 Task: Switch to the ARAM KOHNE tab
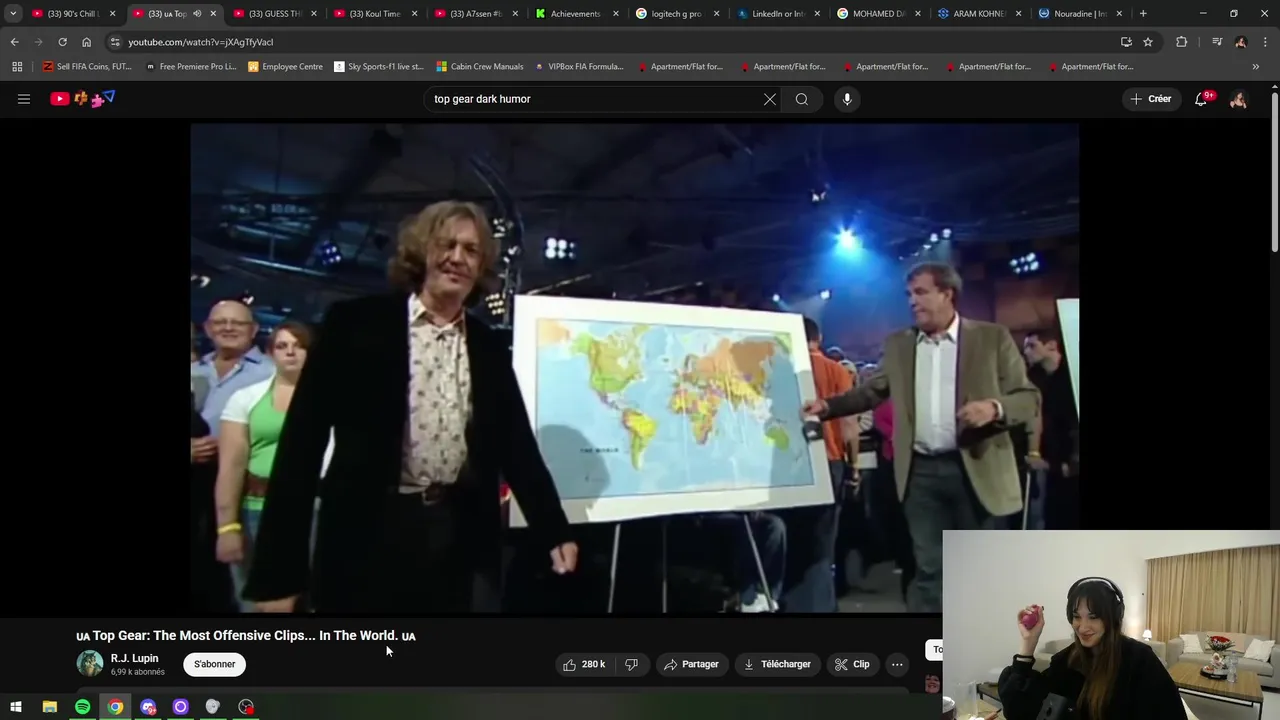click(x=978, y=14)
